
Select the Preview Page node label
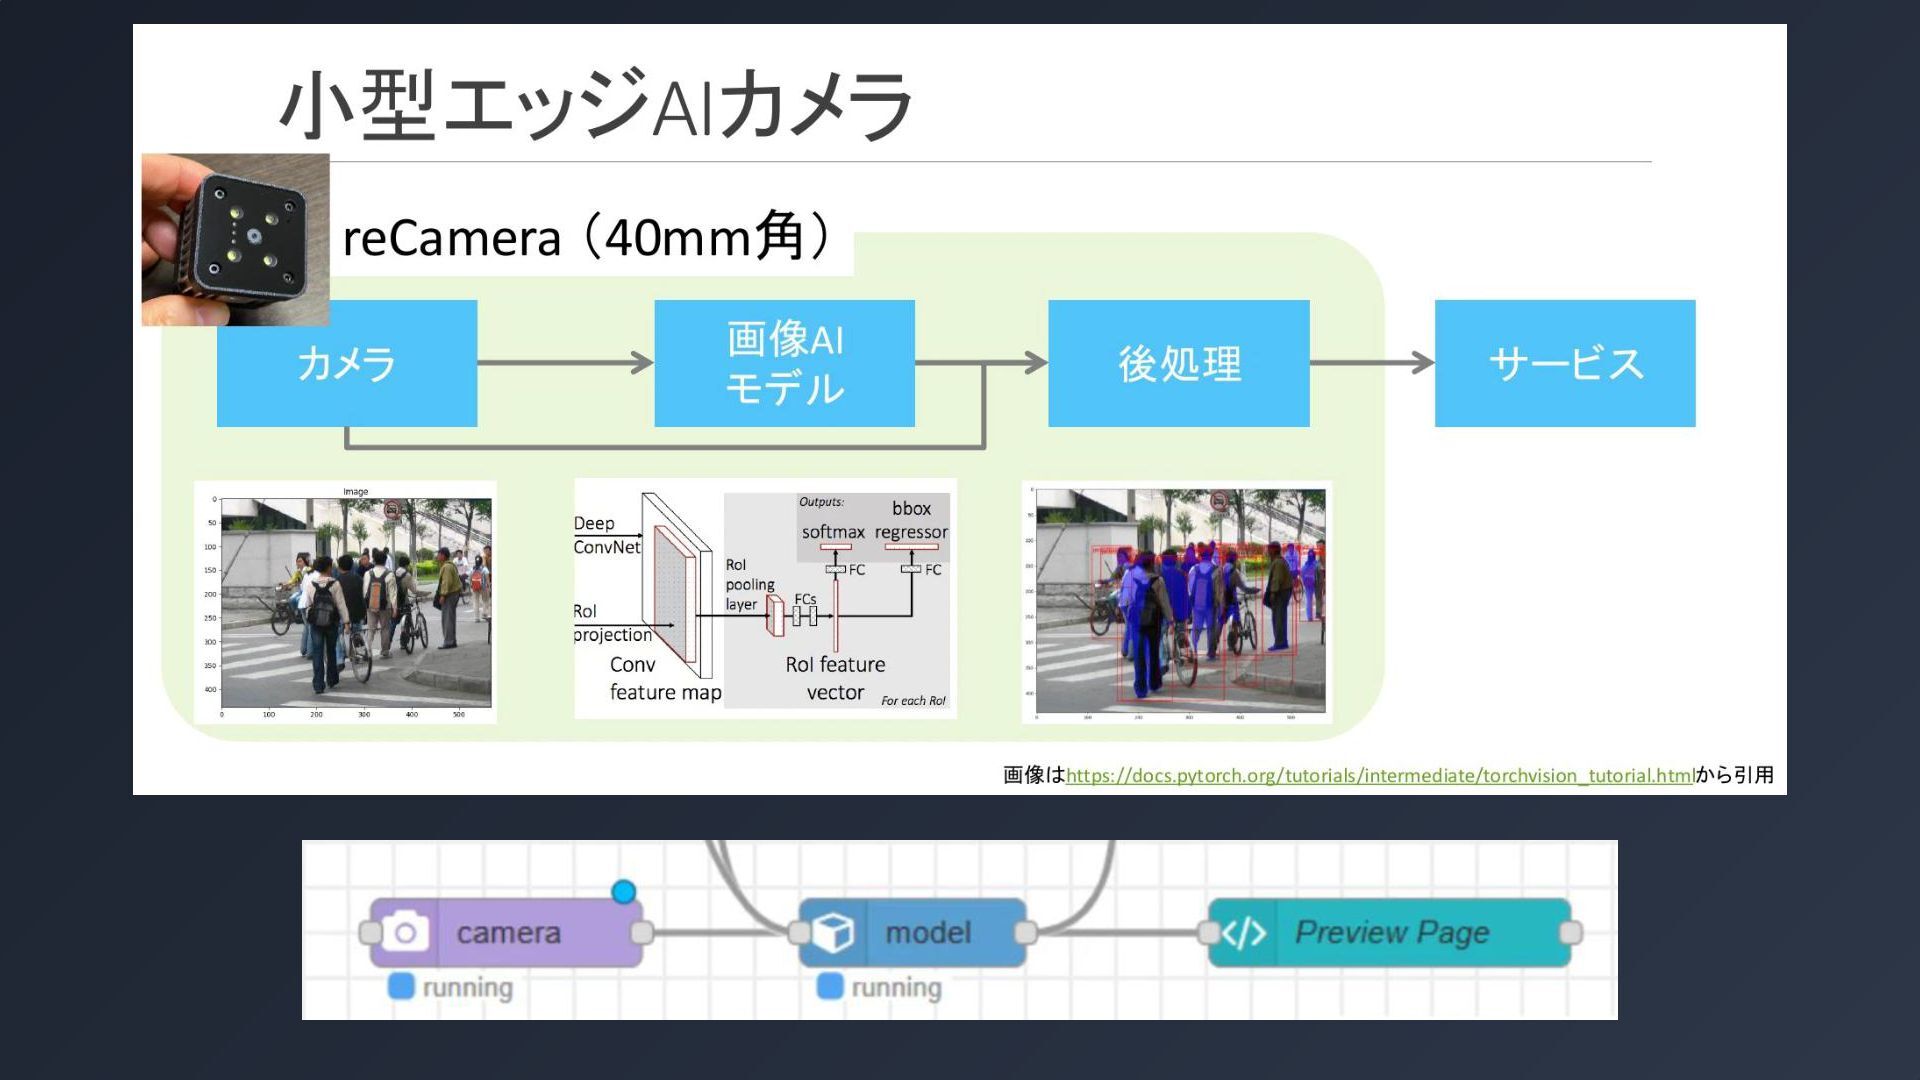1391,933
